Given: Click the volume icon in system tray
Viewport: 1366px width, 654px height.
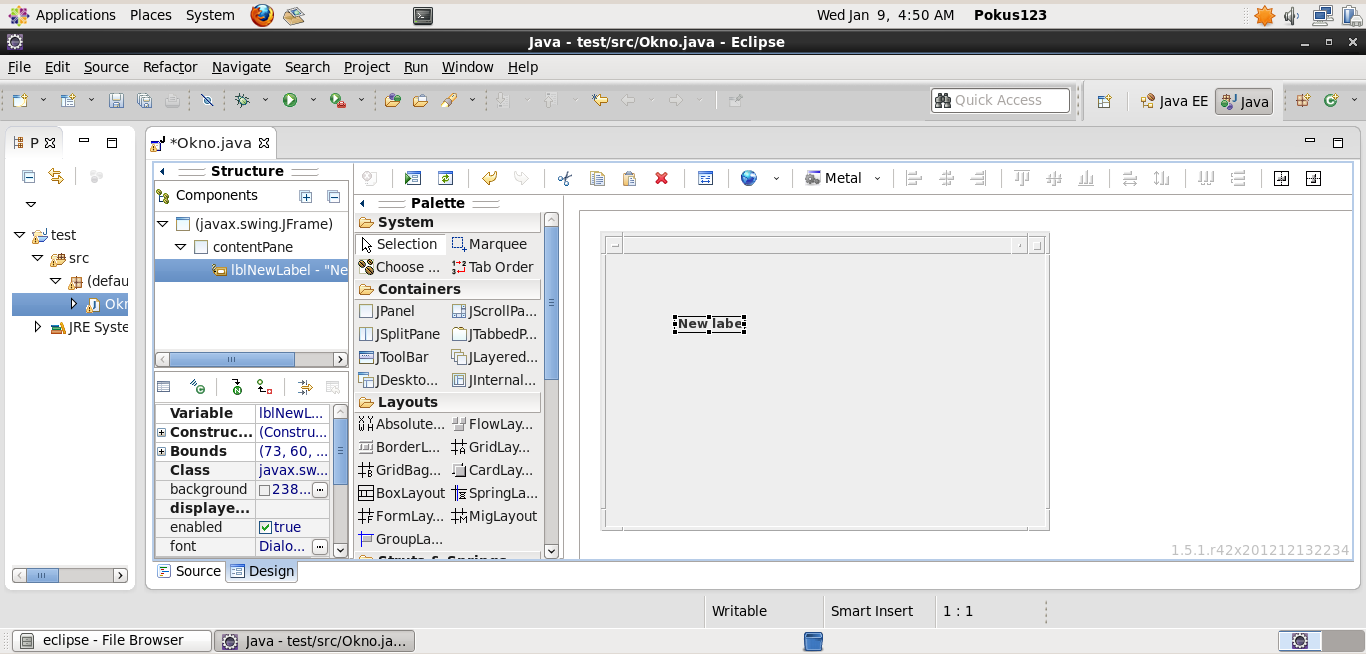Looking at the screenshot, I should click(1292, 15).
